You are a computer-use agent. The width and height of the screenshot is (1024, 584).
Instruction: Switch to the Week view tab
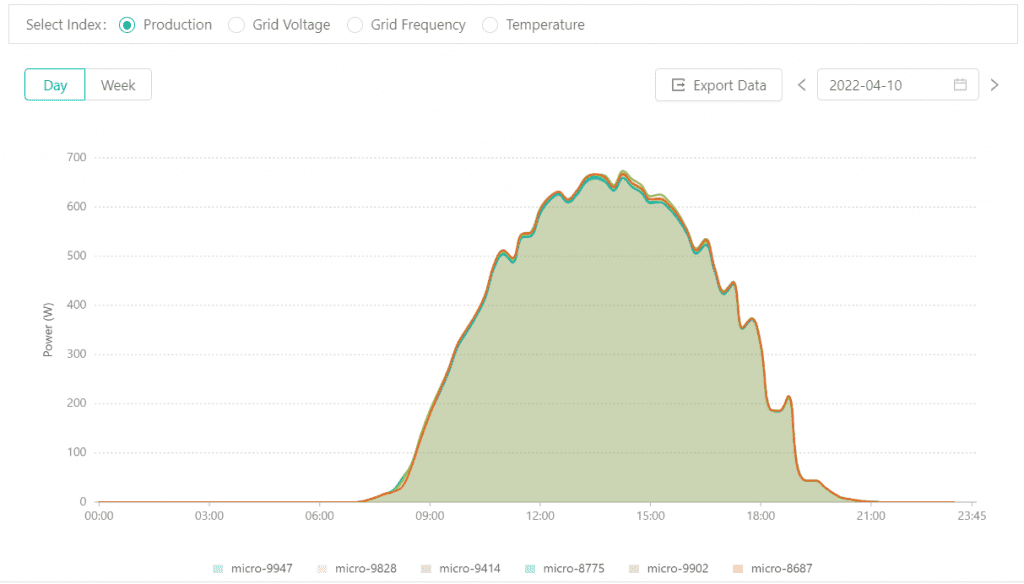coord(118,85)
